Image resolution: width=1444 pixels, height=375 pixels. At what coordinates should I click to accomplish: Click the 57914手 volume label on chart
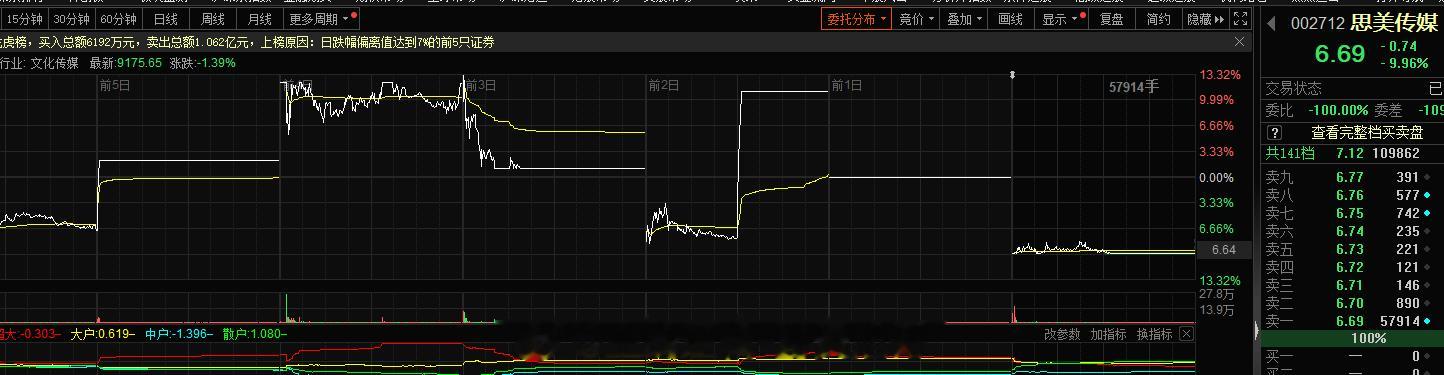[x=1134, y=87]
